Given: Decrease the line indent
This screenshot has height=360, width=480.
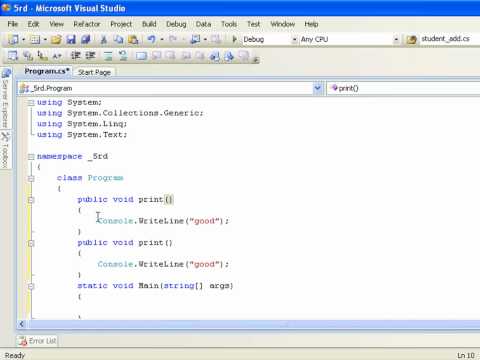Looking at the screenshot, I should pyautogui.click(x=76, y=56).
